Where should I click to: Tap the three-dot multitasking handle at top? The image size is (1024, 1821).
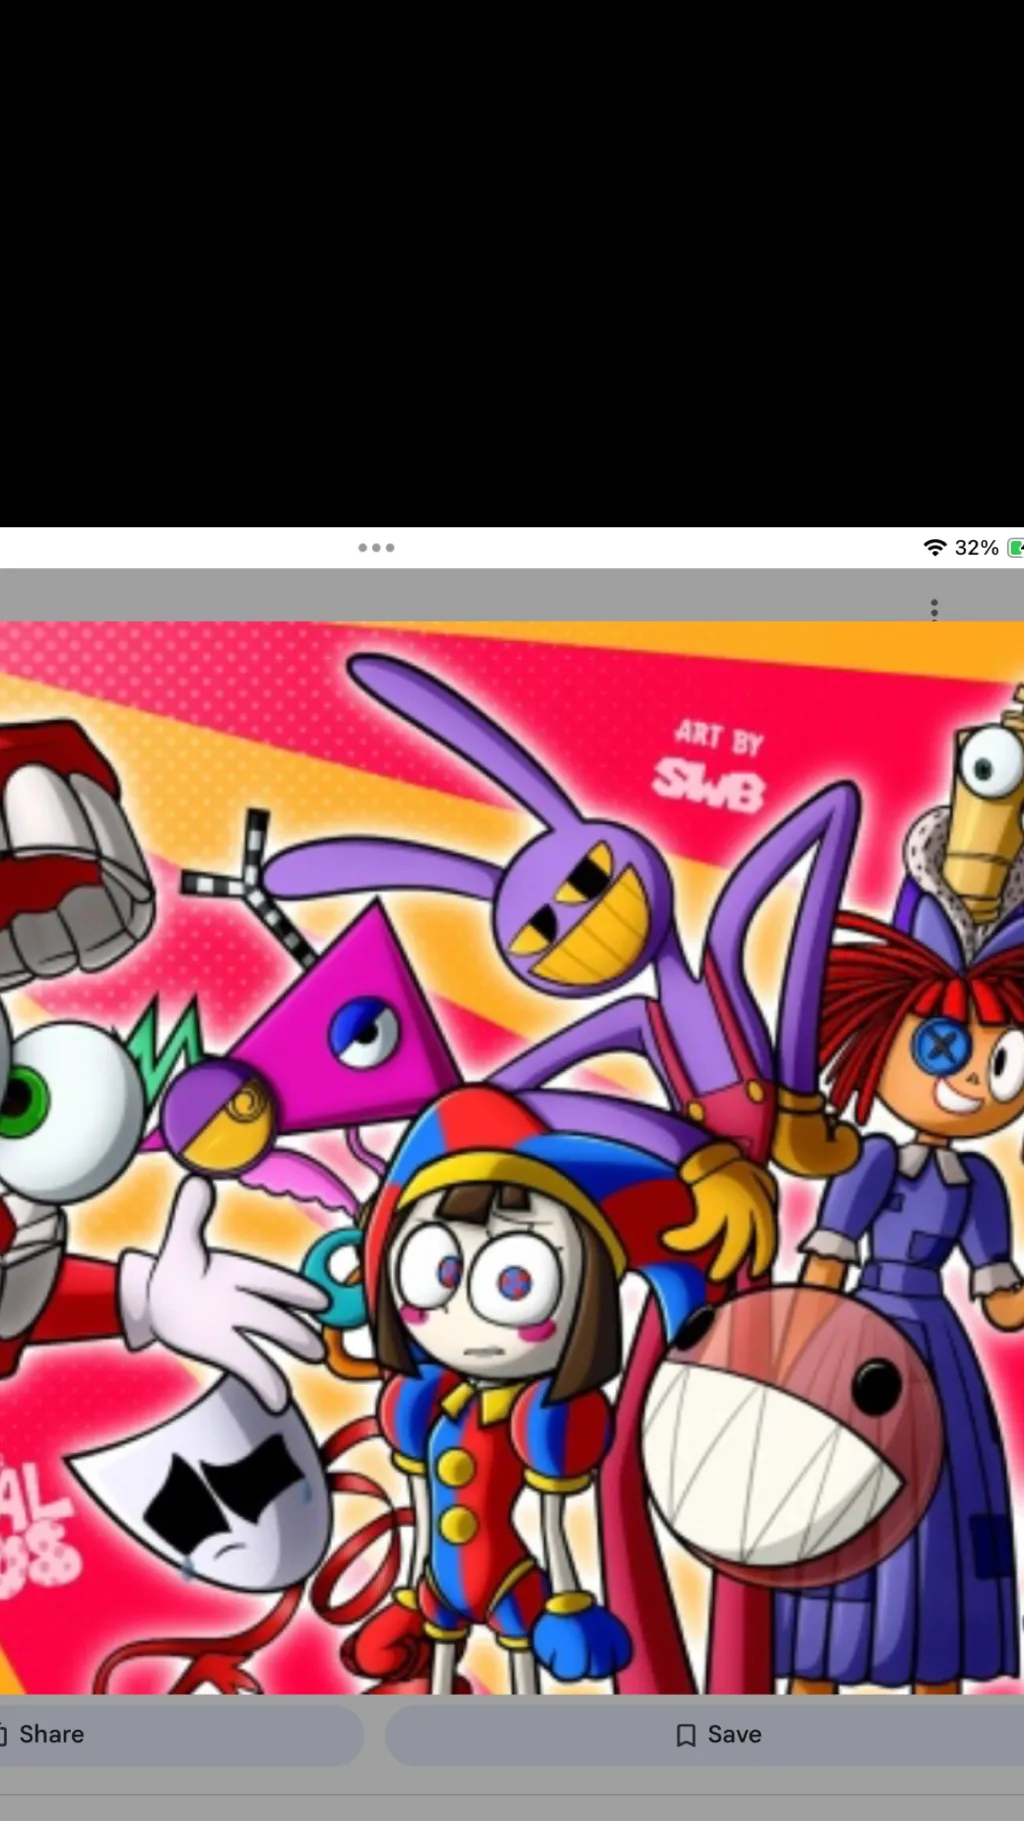pyautogui.click(x=376, y=548)
